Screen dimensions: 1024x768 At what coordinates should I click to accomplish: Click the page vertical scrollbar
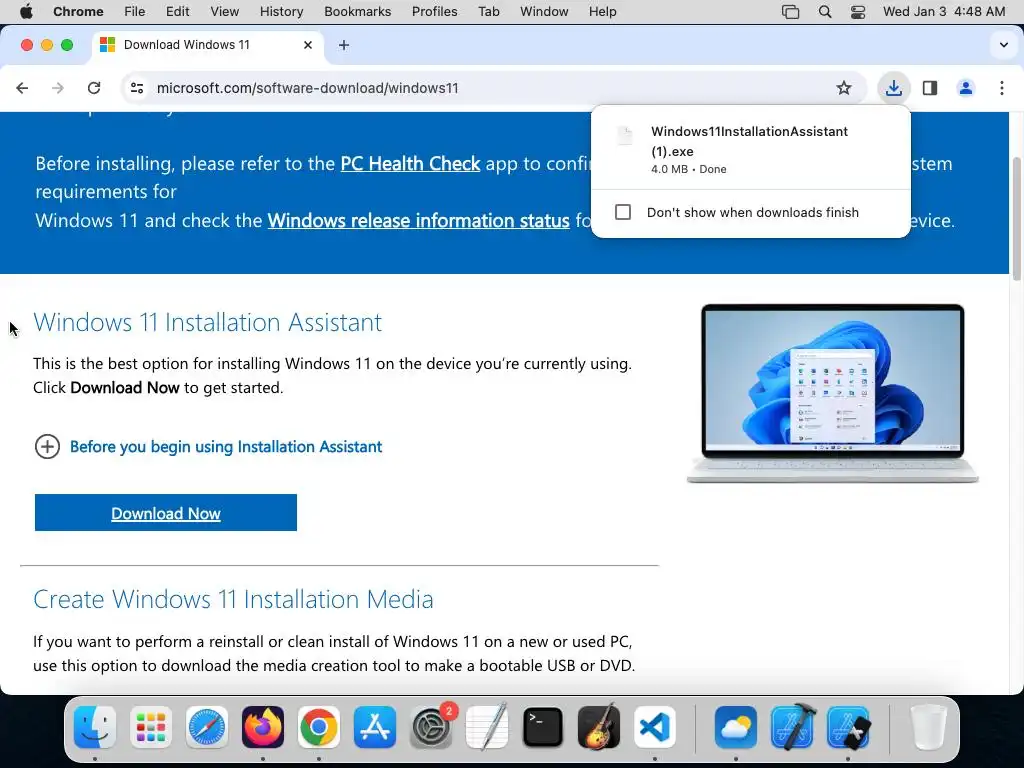[1016, 219]
